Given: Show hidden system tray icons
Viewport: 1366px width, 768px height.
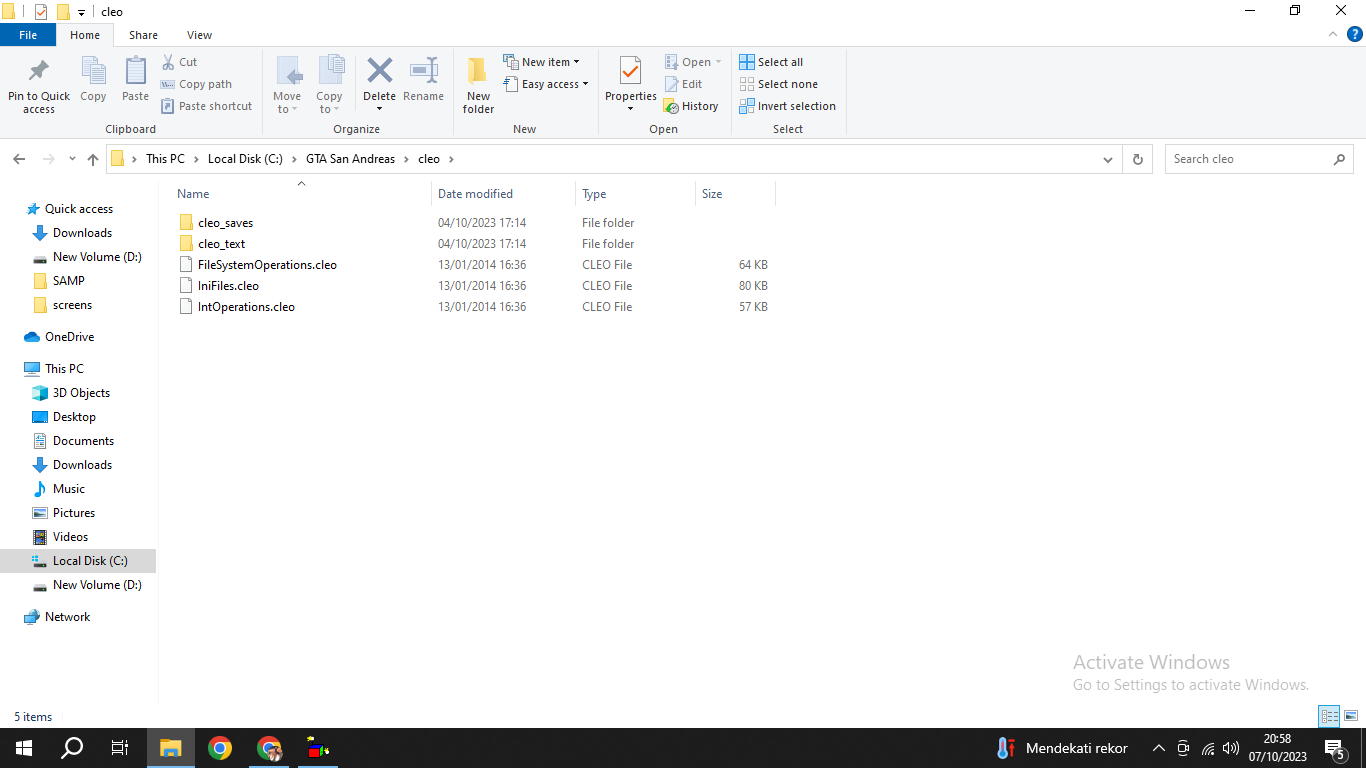Looking at the screenshot, I should click(1158, 748).
